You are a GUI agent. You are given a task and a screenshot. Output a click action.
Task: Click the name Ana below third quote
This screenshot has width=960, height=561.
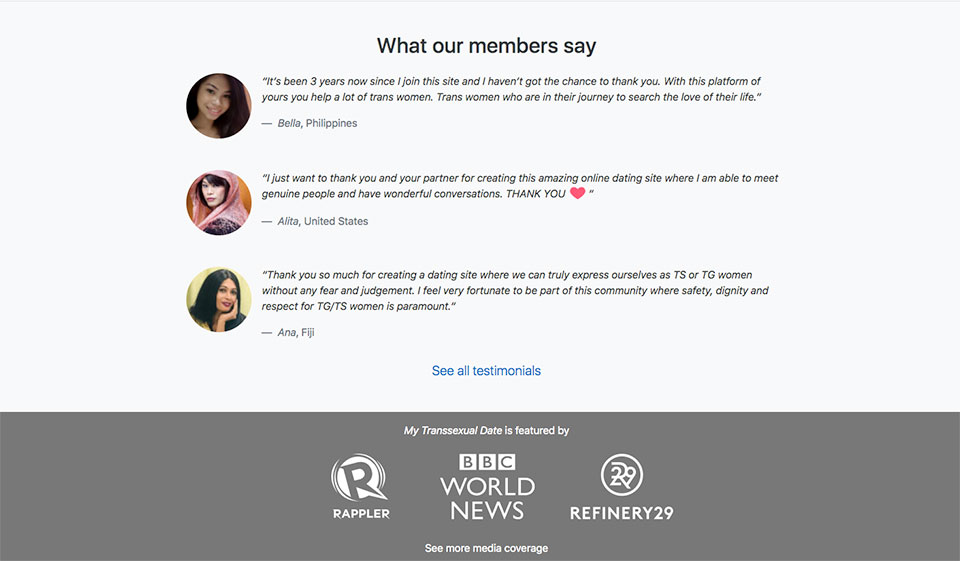tap(286, 332)
